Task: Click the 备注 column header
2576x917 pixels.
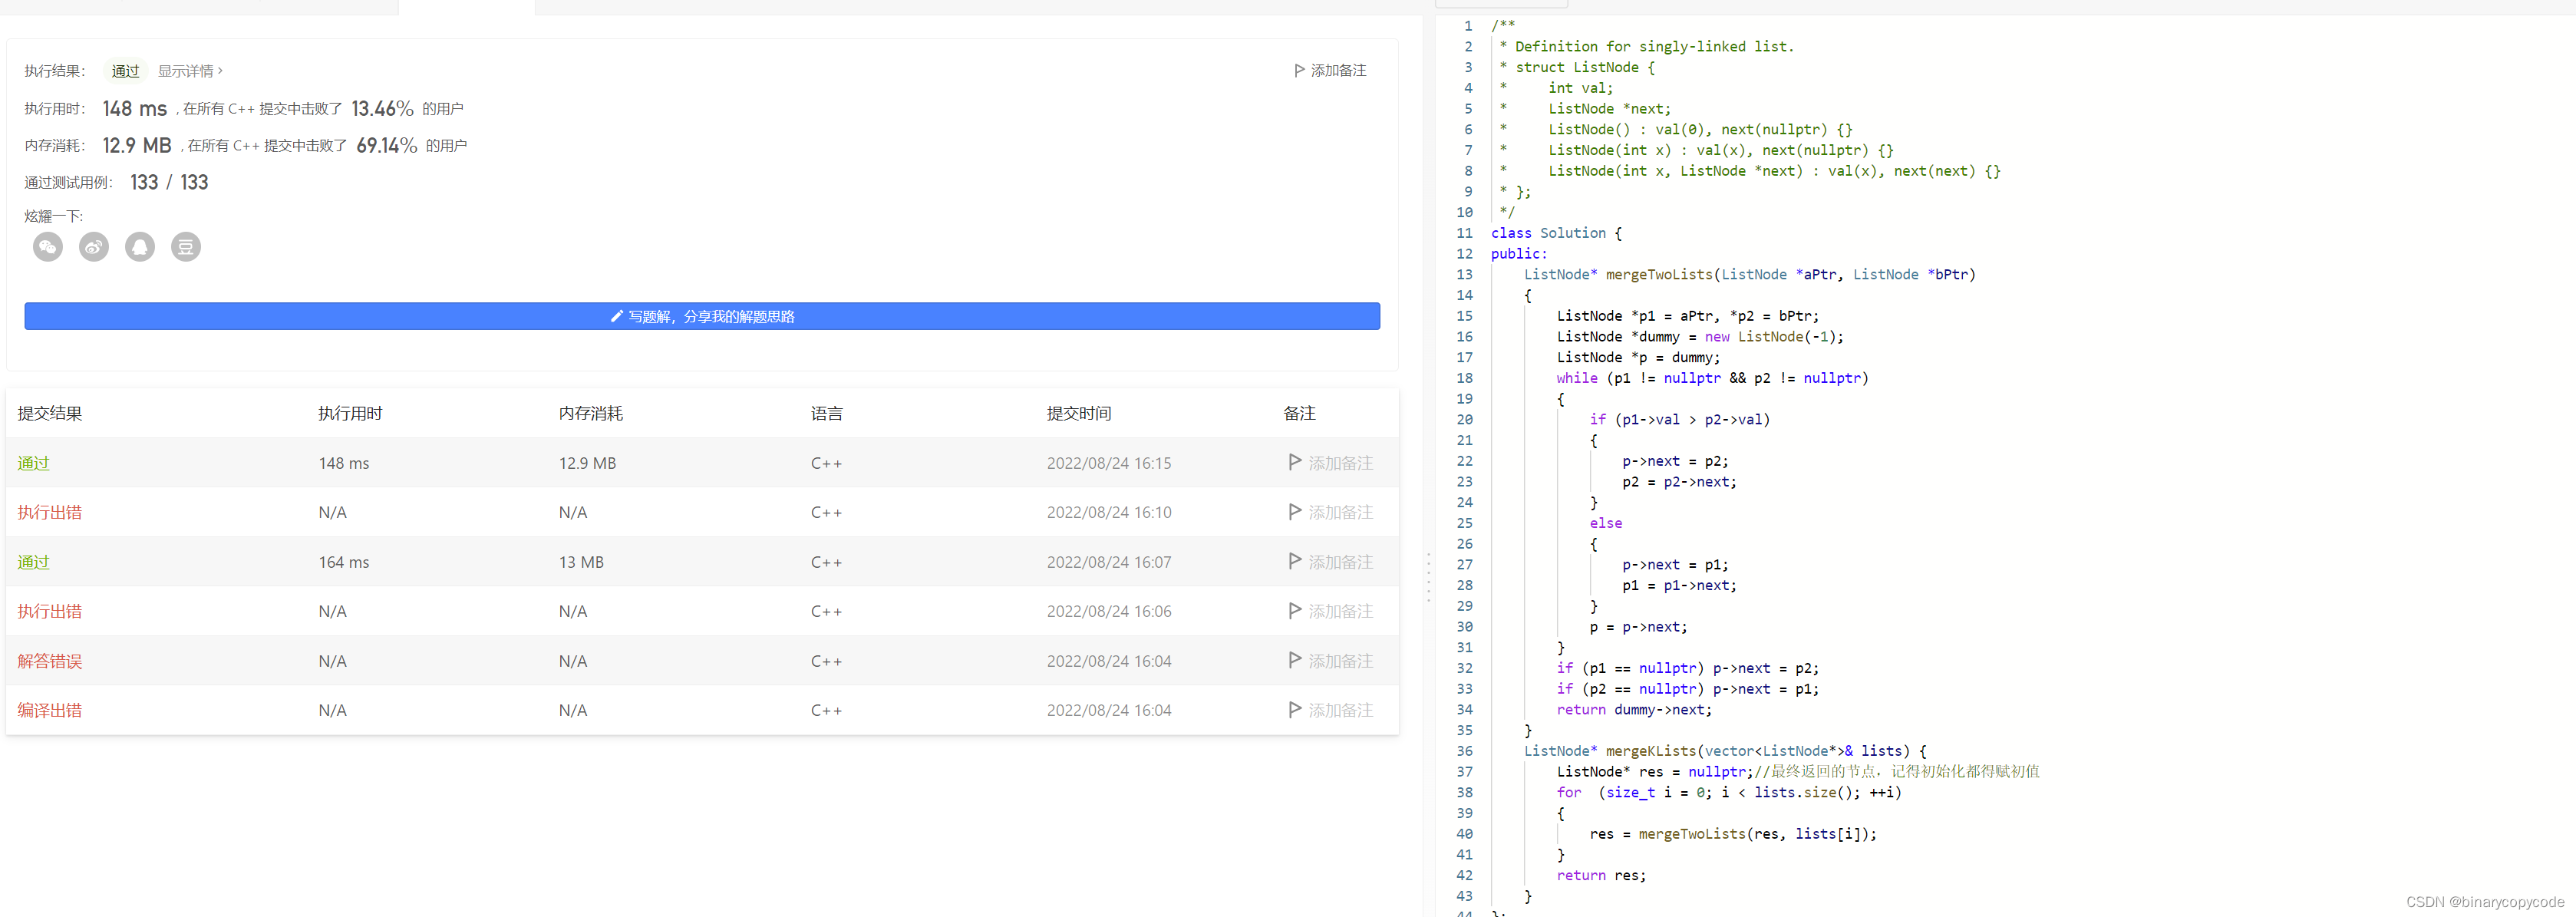Action: [x=1299, y=413]
